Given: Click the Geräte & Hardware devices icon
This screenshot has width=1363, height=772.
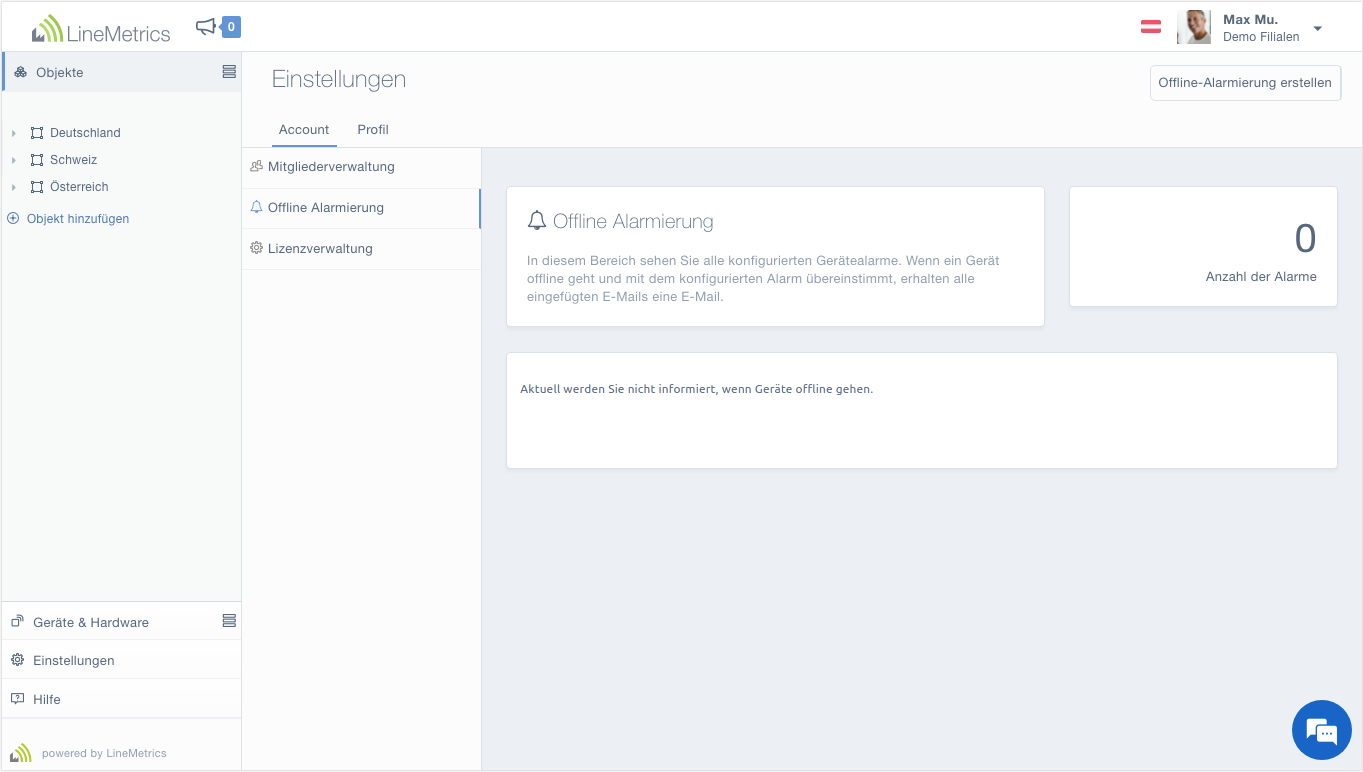Looking at the screenshot, I should click(x=17, y=621).
